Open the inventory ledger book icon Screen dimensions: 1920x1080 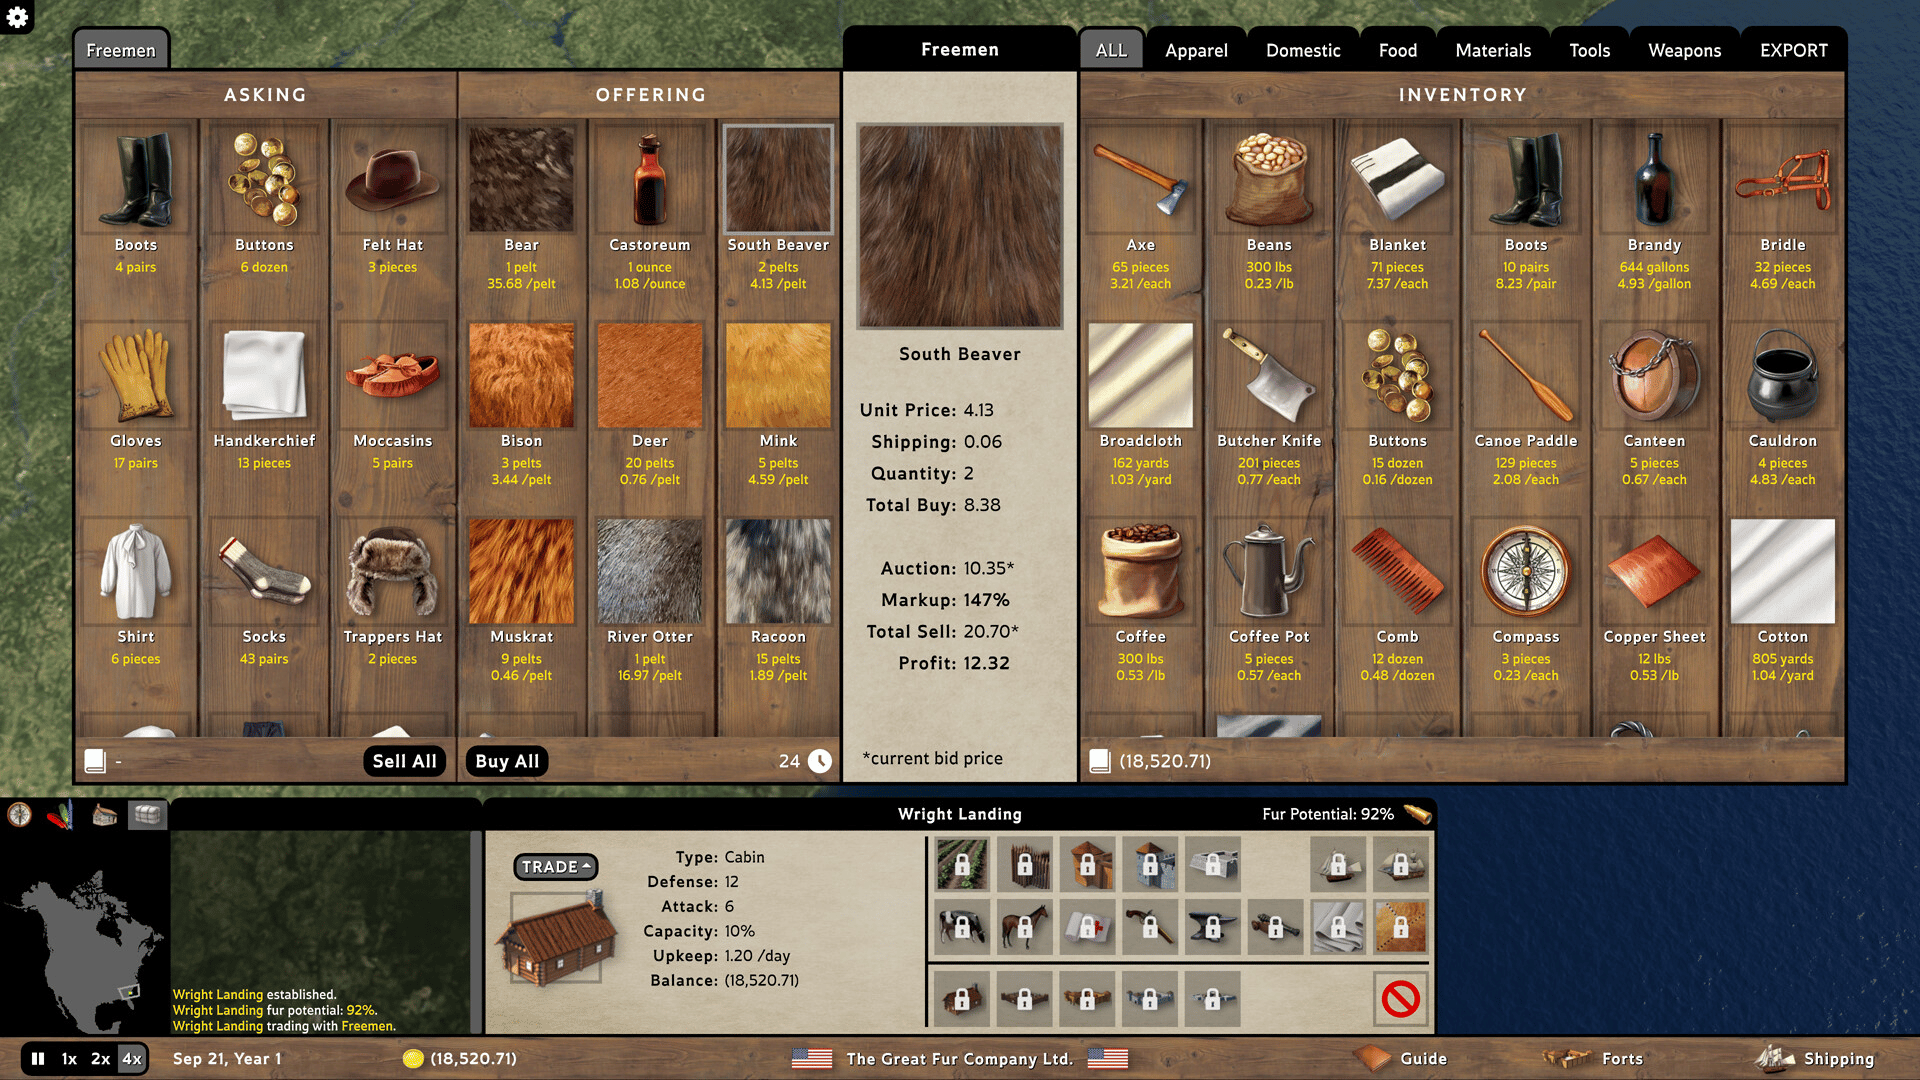tap(1099, 761)
